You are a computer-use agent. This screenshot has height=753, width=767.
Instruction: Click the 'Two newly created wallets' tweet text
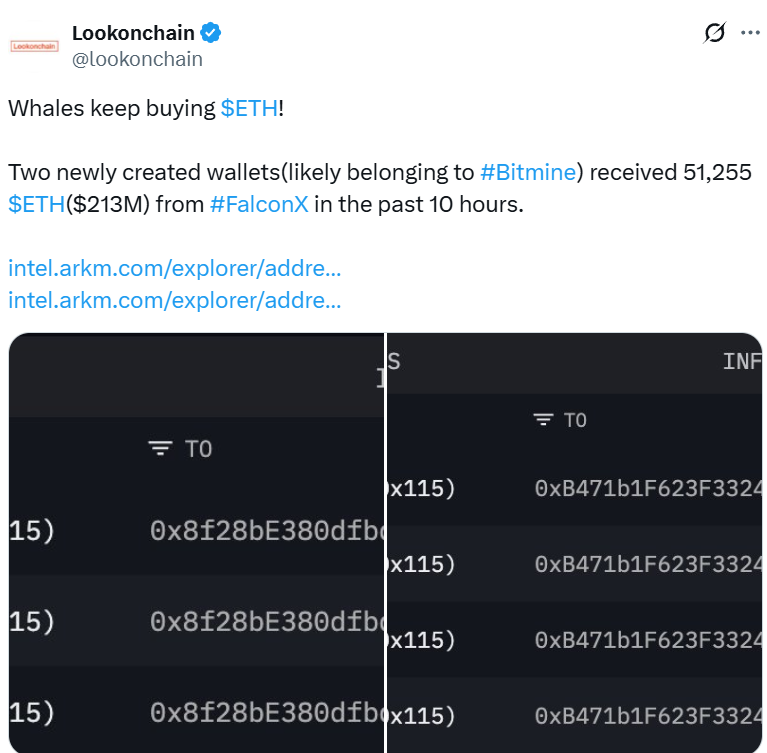[x=240, y=172]
